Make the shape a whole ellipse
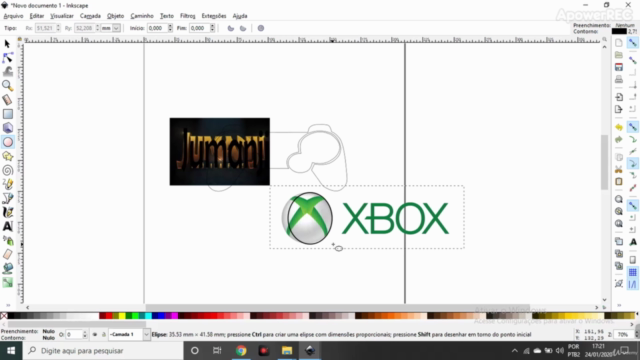 (261, 28)
